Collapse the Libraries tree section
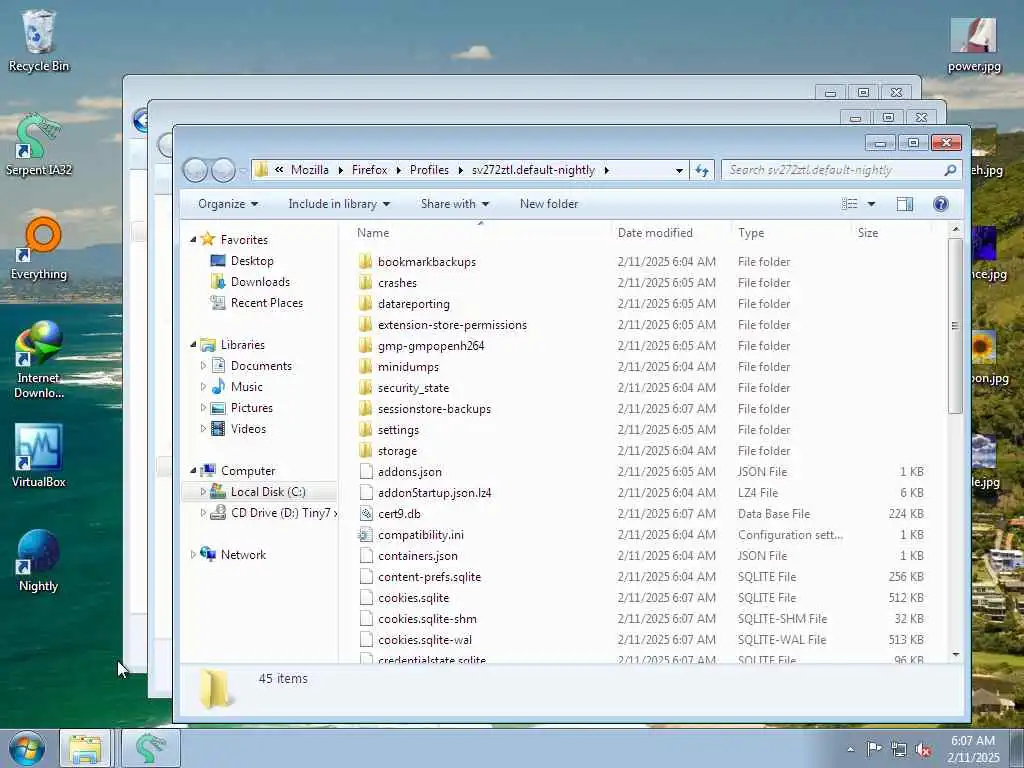This screenshot has width=1024, height=768. 193,345
